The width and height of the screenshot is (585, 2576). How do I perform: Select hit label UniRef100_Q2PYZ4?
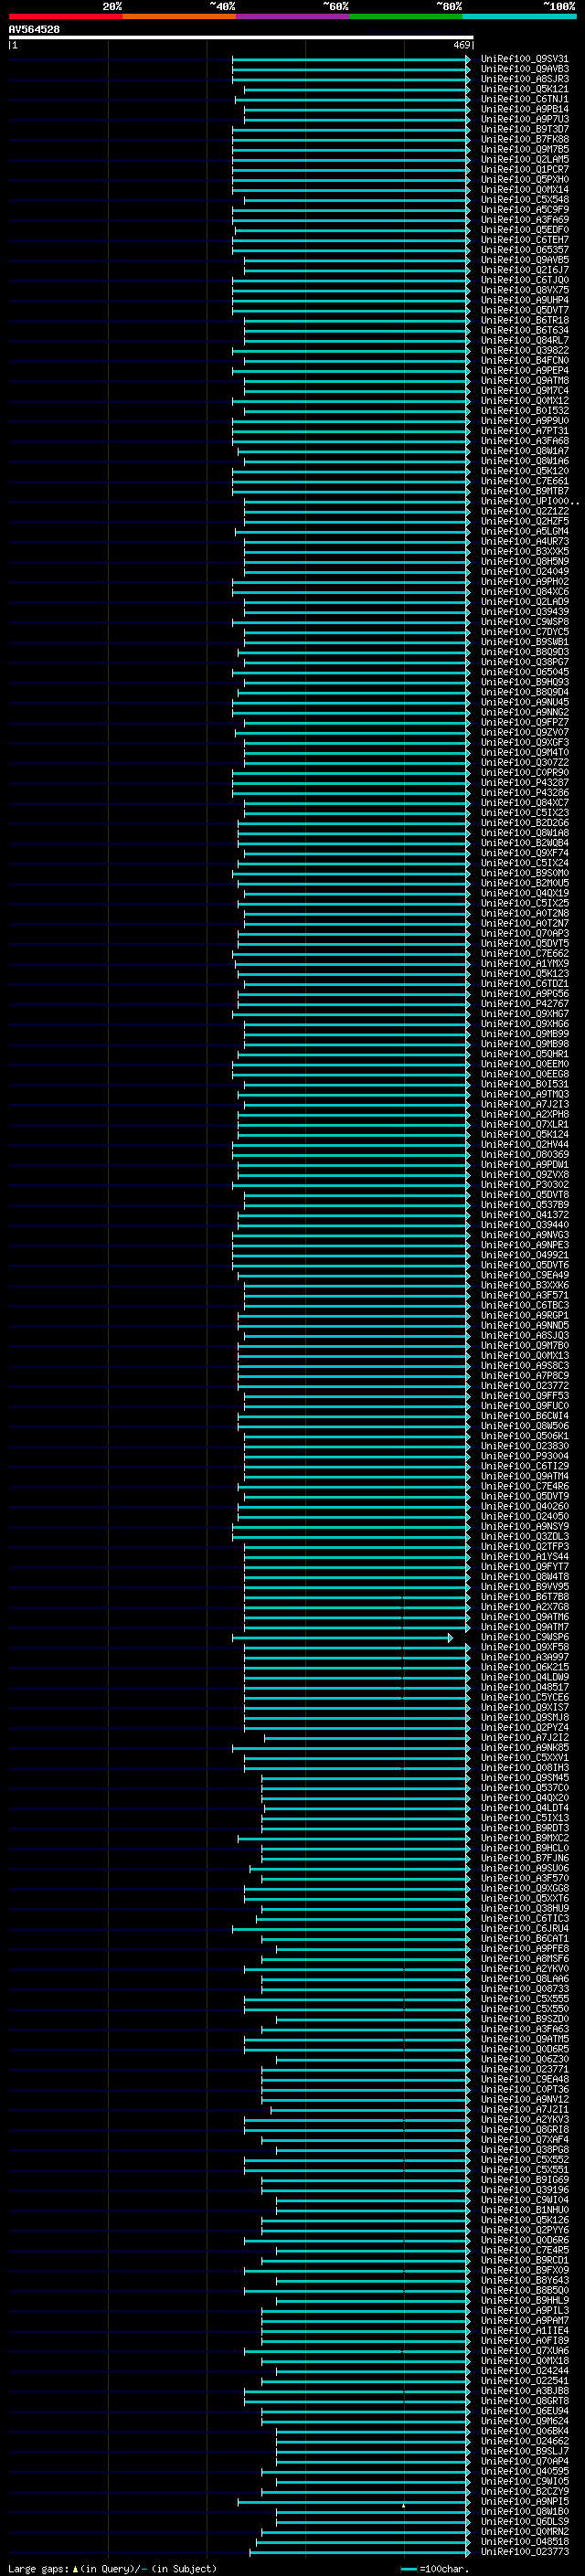click(x=525, y=1728)
